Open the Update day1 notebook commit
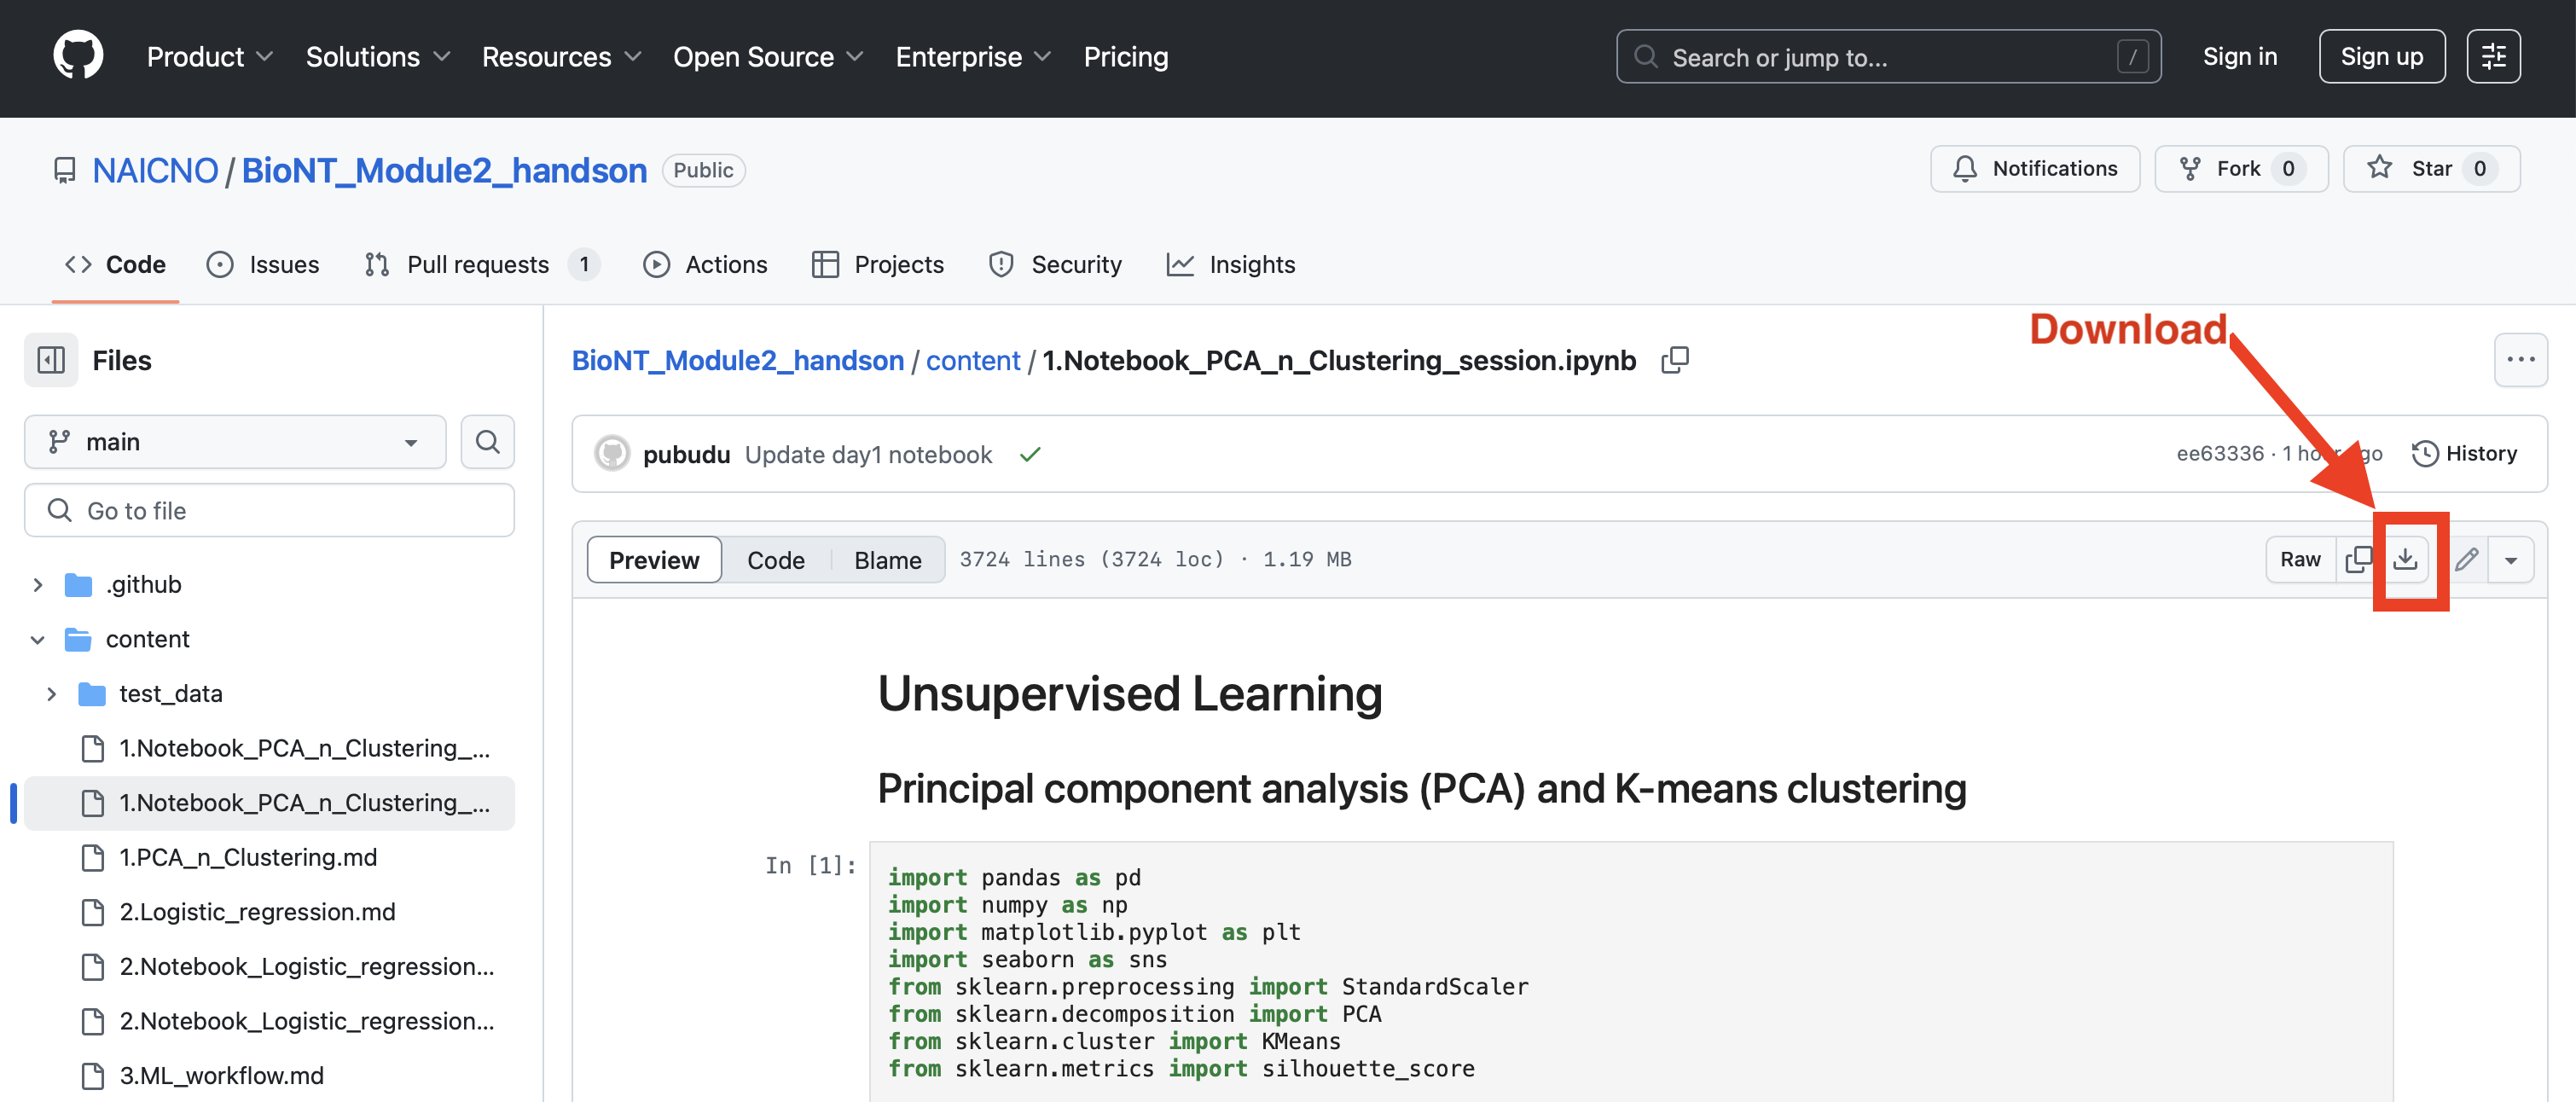This screenshot has height=1102, width=2576. coord(868,454)
